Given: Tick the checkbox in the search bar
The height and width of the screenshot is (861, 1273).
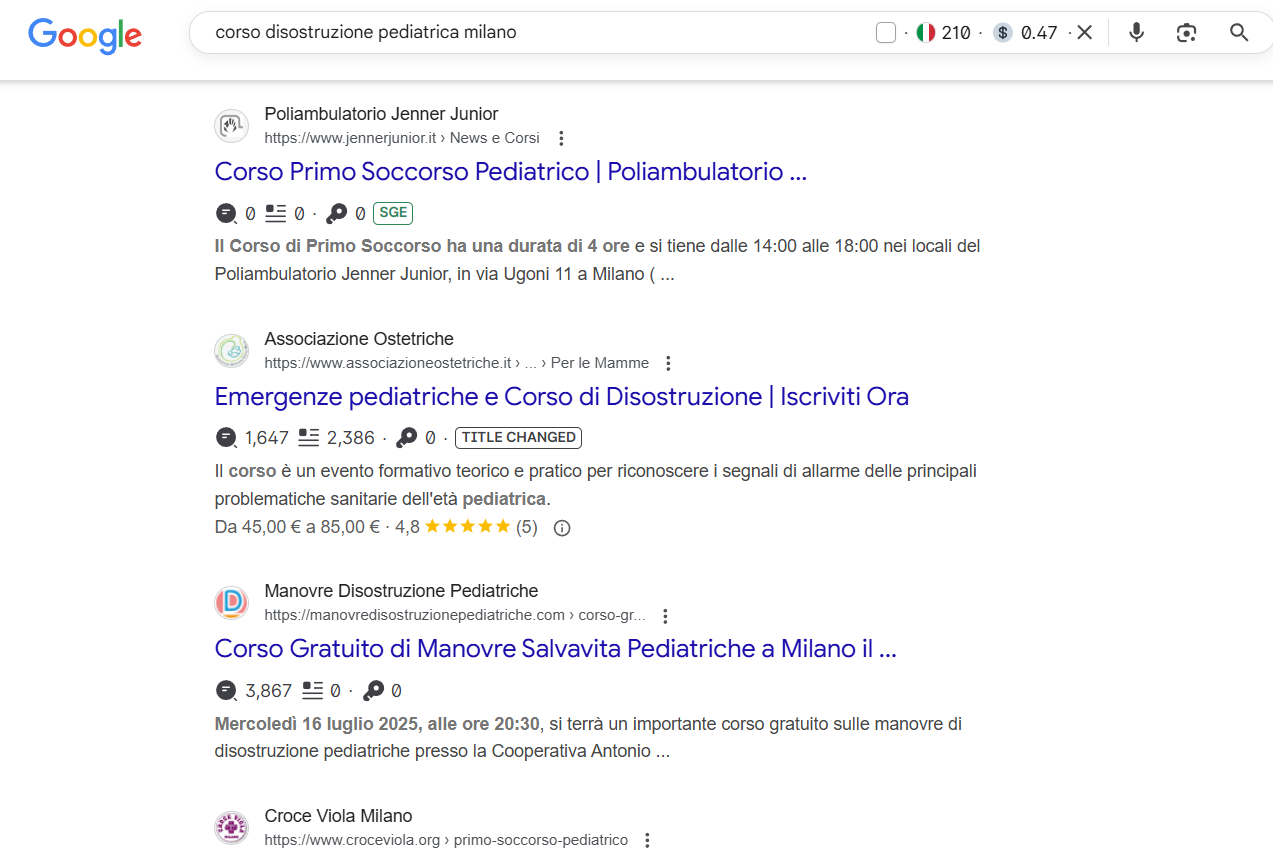Looking at the screenshot, I should (885, 33).
